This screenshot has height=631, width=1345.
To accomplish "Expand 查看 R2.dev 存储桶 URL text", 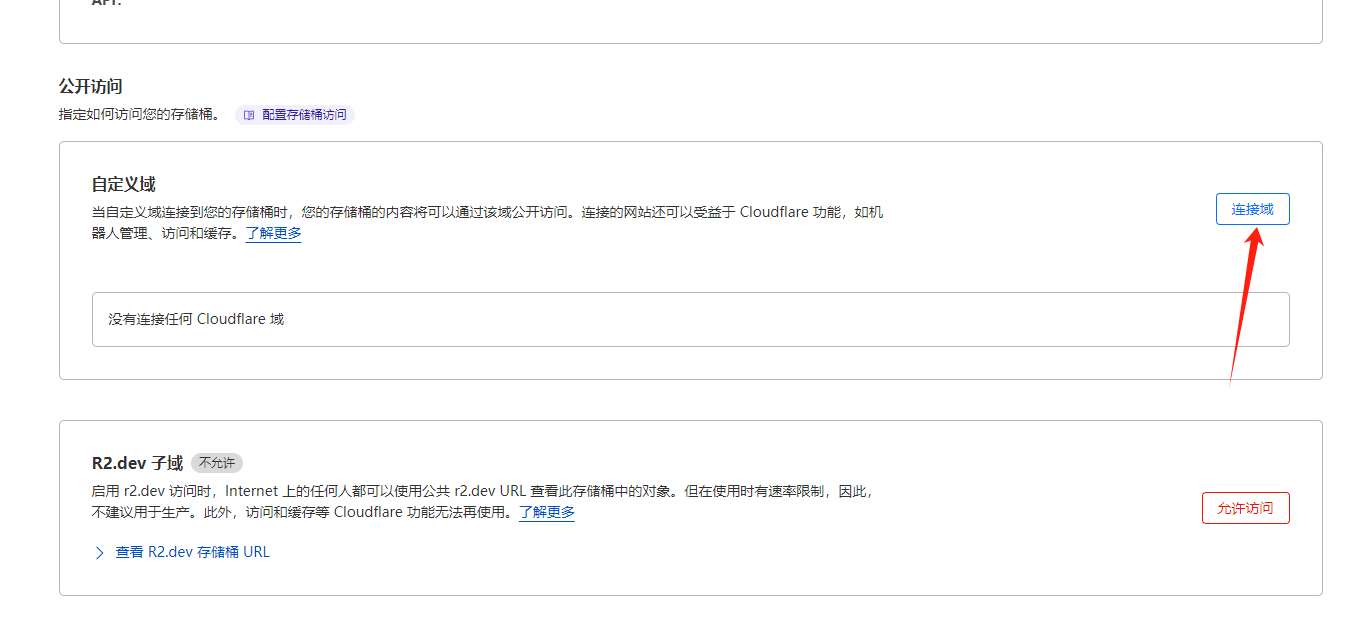I will tap(192, 552).
